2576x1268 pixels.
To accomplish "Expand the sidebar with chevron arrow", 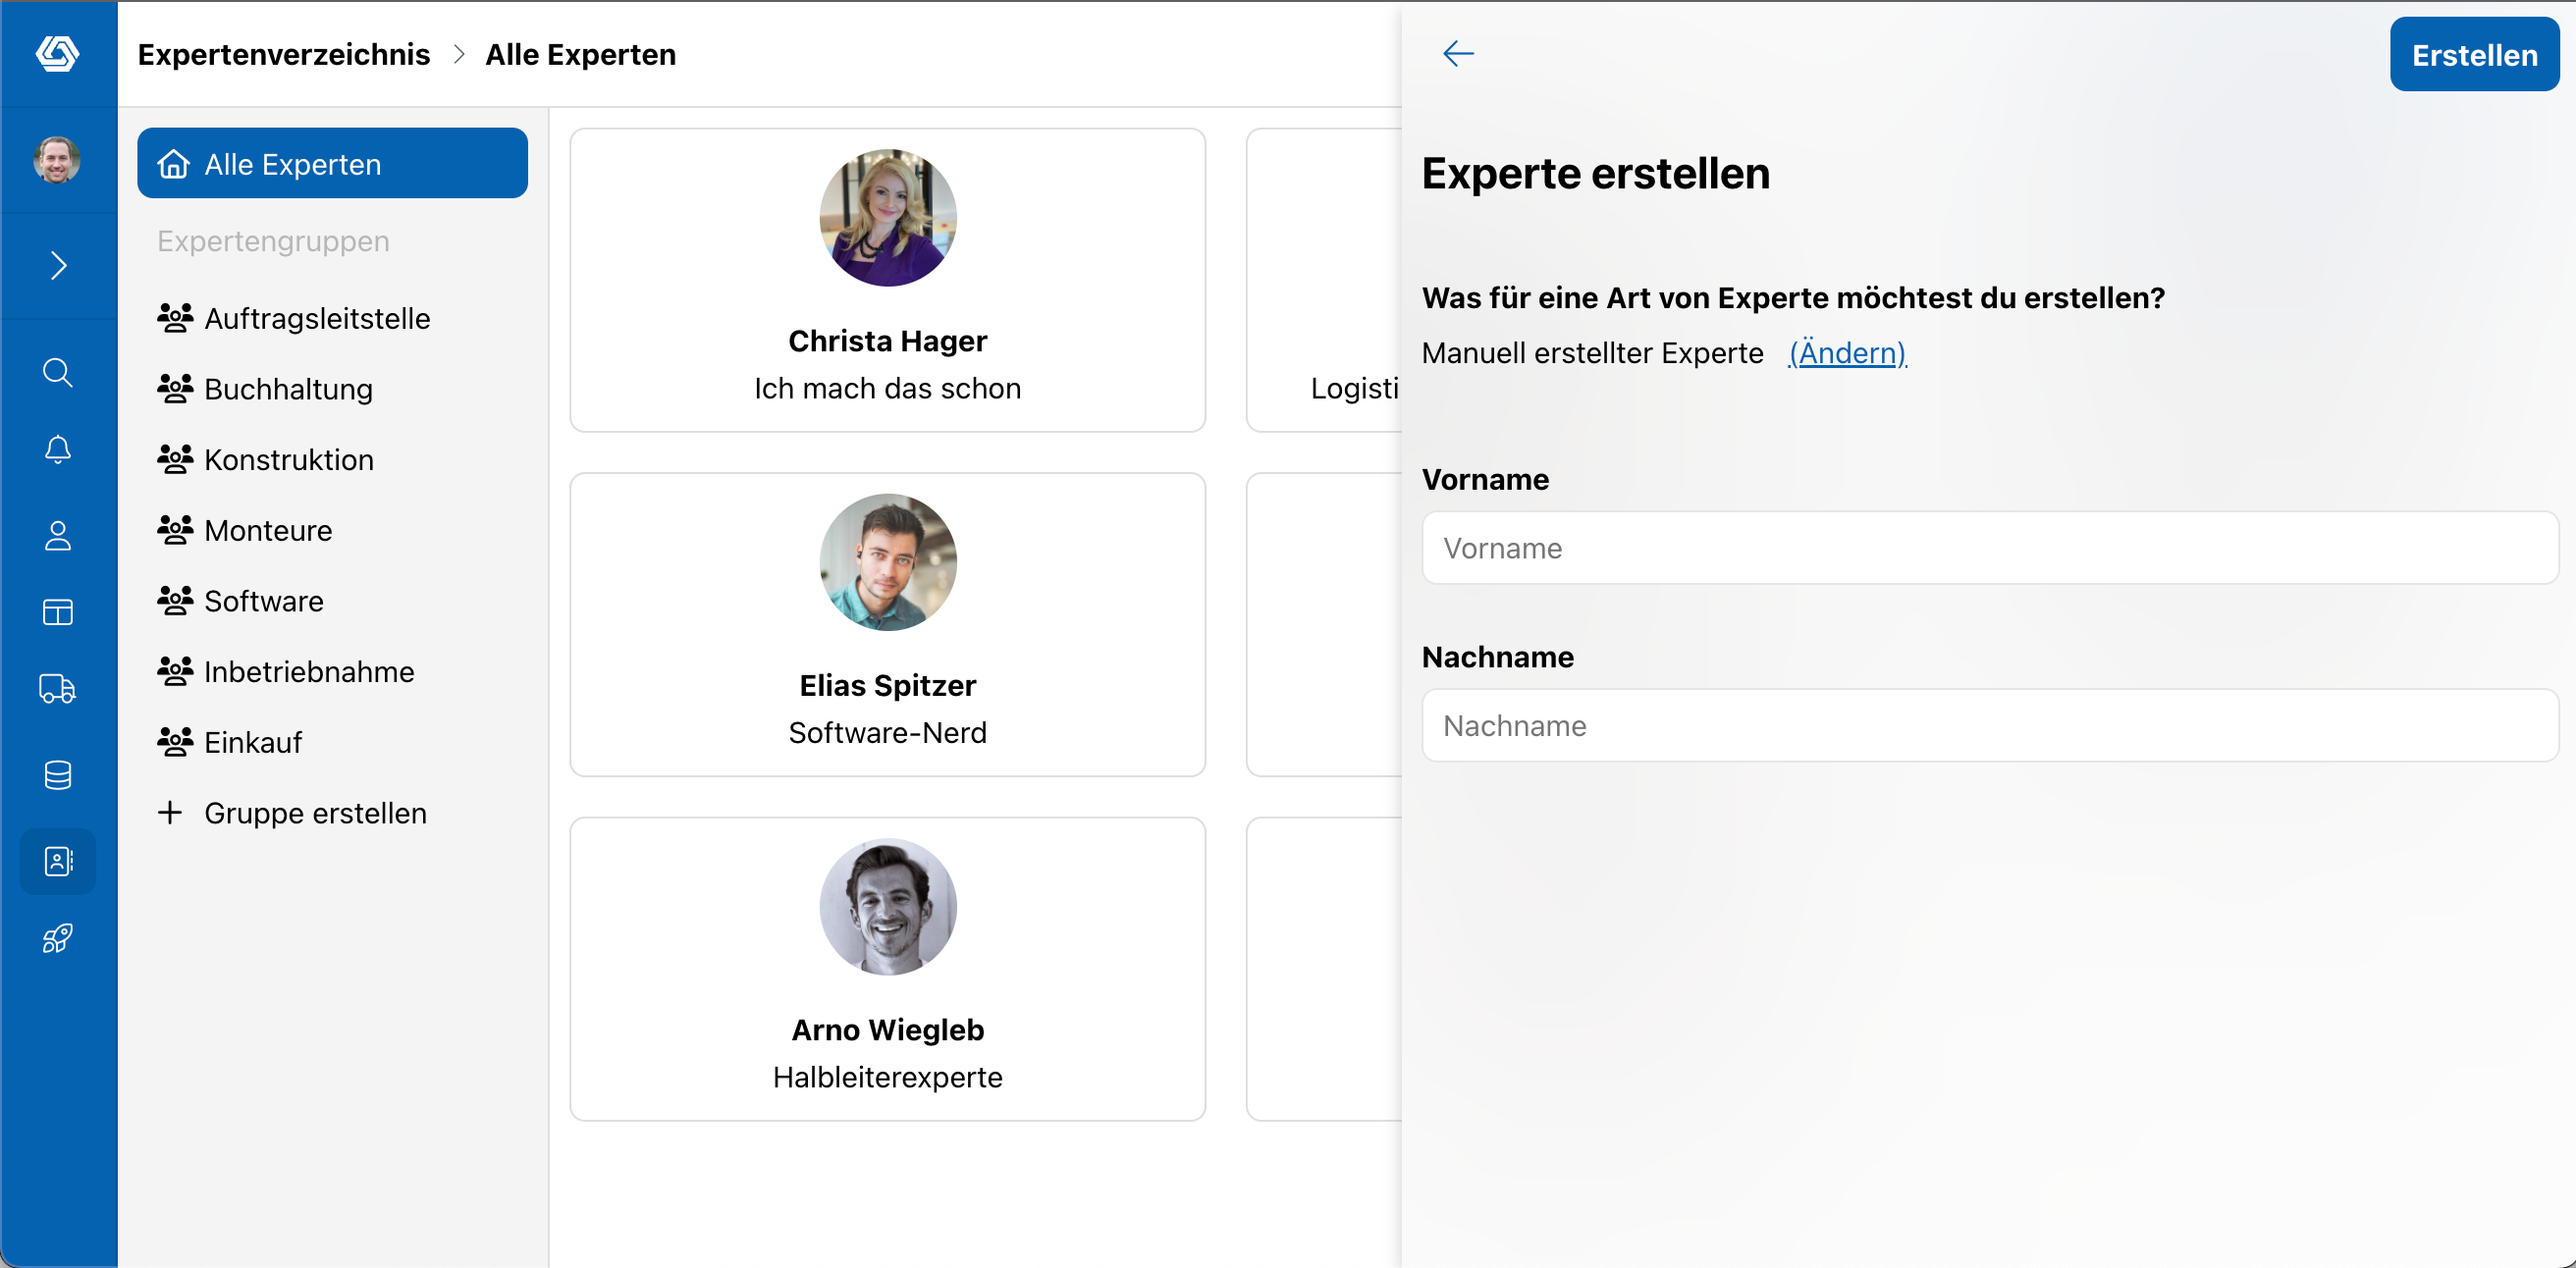I will [58, 265].
